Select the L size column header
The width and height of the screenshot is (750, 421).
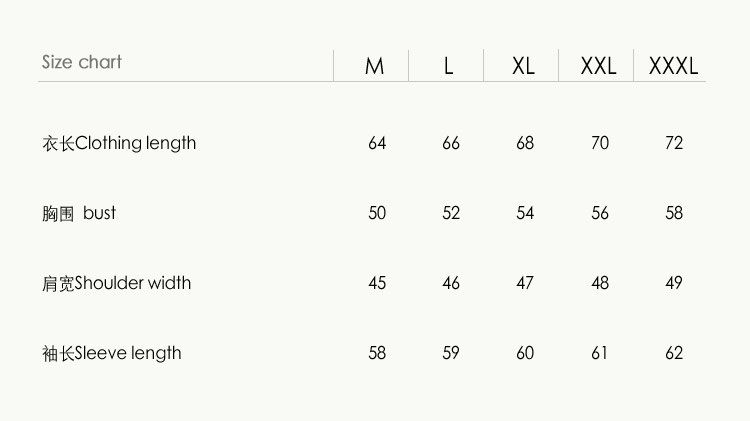[448, 66]
